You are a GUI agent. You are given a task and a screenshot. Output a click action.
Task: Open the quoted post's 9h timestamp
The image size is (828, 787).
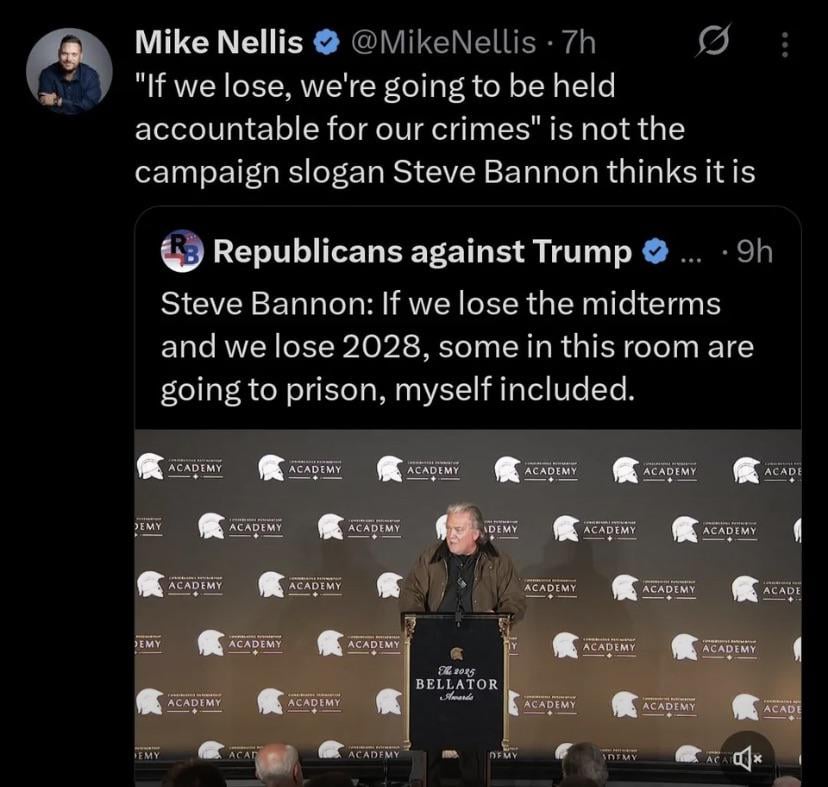click(x=753, y=252)
